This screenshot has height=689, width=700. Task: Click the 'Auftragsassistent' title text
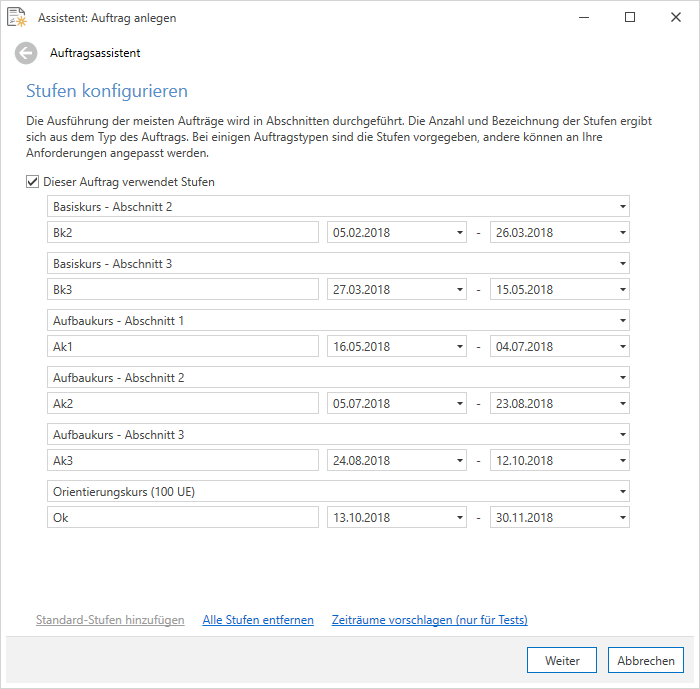coord(95,53)
